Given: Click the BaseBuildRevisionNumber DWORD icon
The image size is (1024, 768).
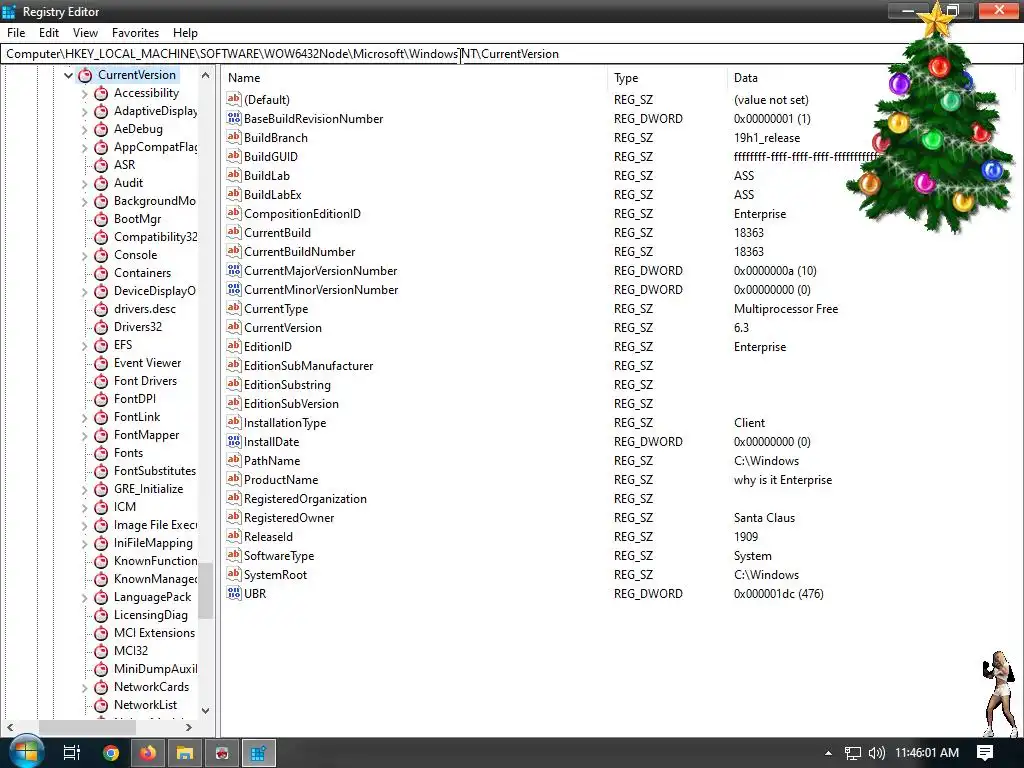Looking at the screenshot, I should point(234,118).
